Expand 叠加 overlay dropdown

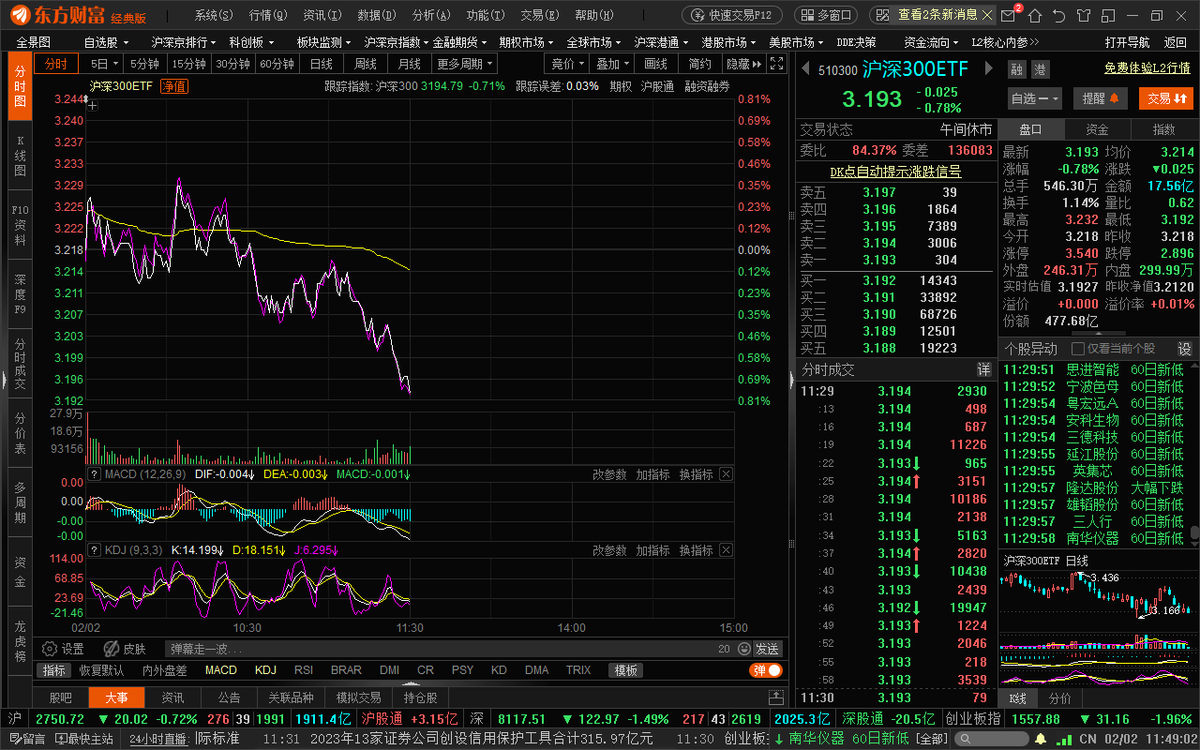611,63
